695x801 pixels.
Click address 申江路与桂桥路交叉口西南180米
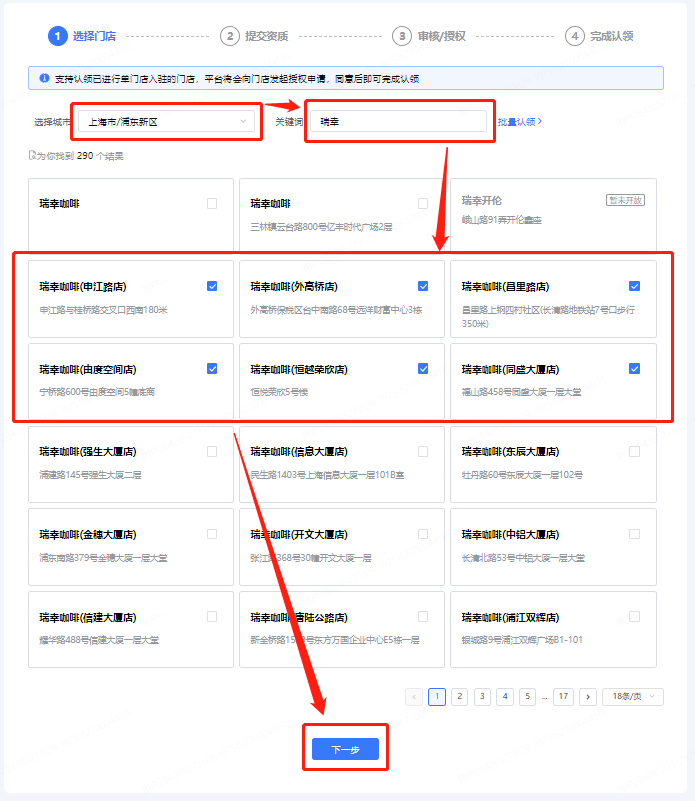tap(103, 310)
